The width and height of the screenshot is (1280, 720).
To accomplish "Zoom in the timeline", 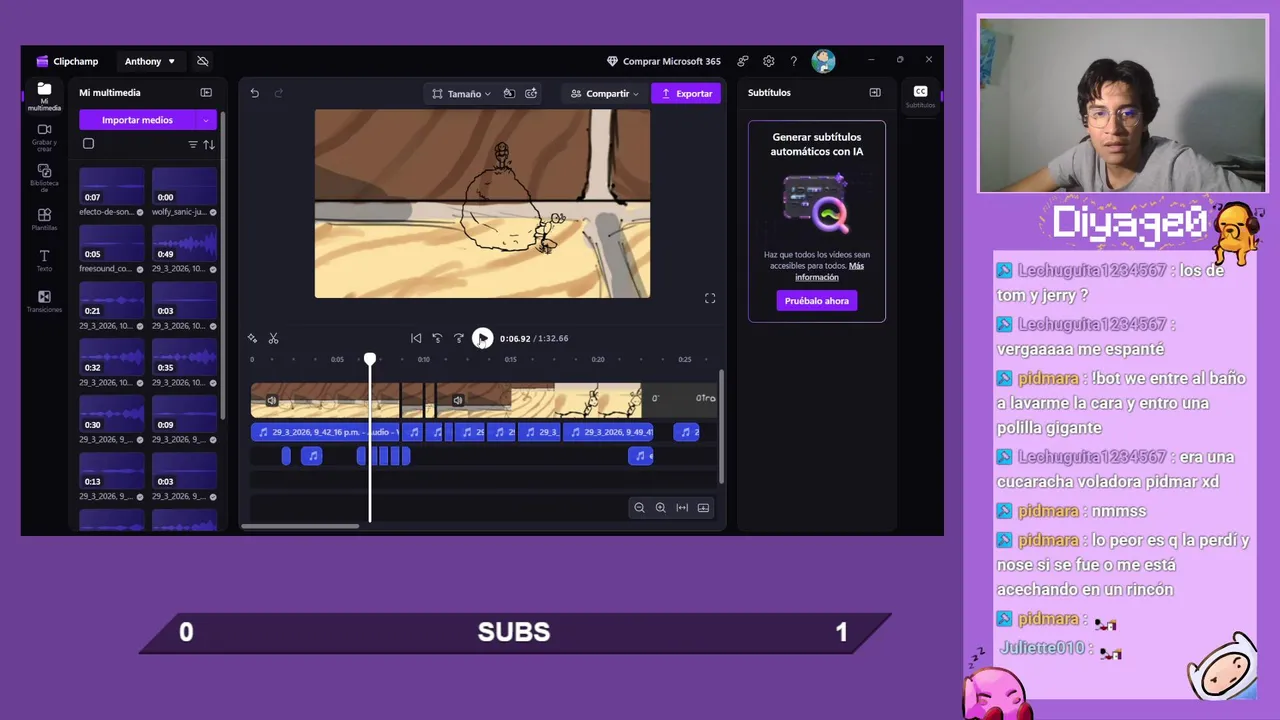I will coord(660,508).
